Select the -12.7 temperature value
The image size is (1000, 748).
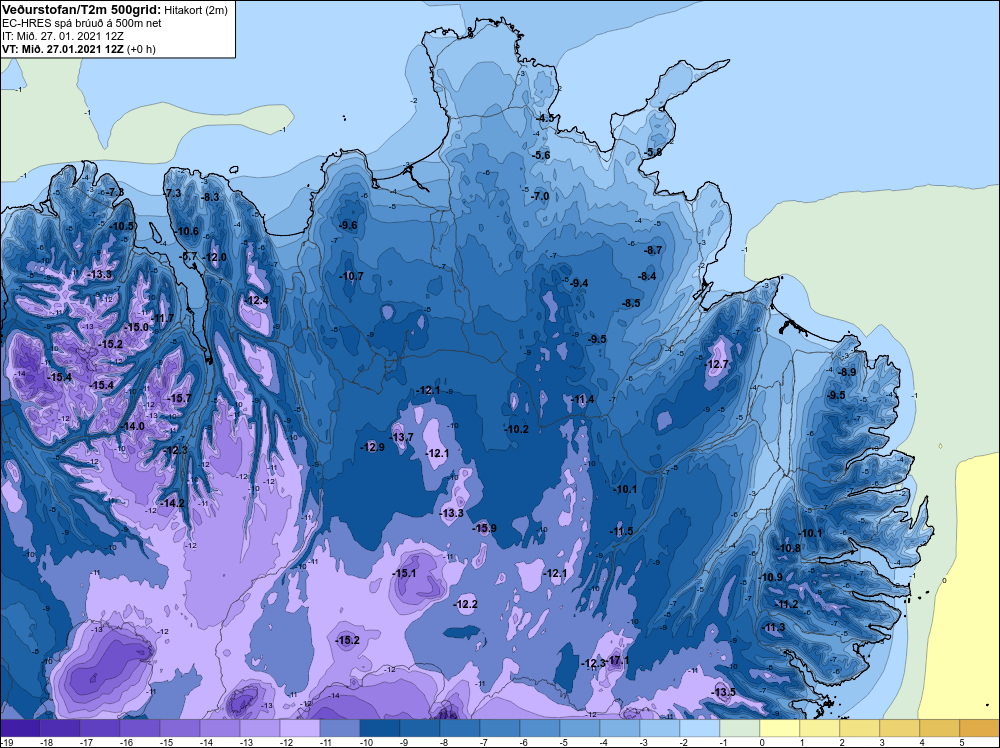[717, 364]
